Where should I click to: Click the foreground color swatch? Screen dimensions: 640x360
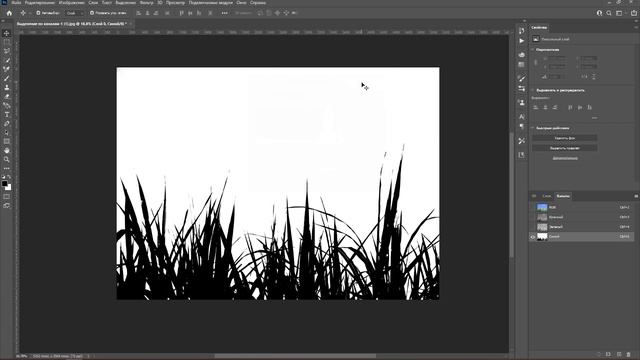point(4,184)
